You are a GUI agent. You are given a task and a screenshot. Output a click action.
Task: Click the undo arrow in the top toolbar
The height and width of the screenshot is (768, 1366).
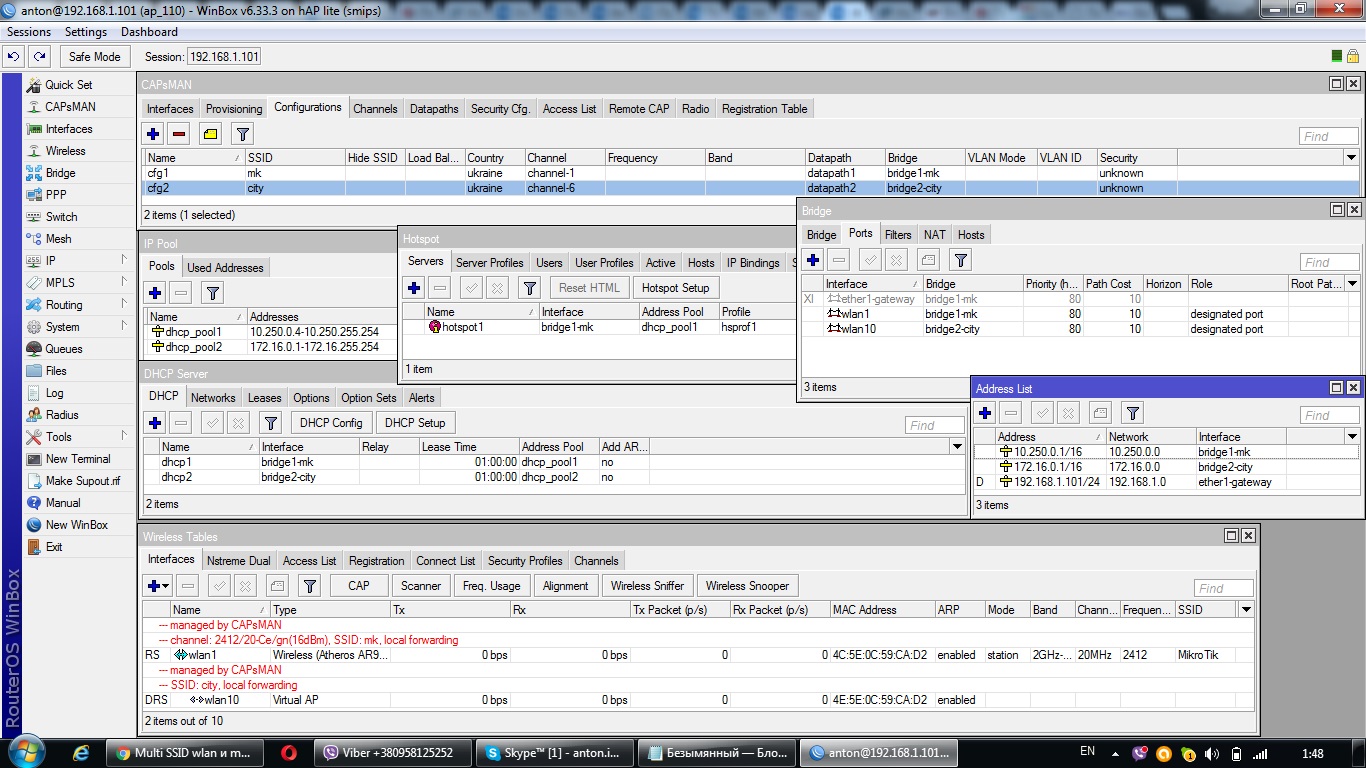(x=14, y=57)
